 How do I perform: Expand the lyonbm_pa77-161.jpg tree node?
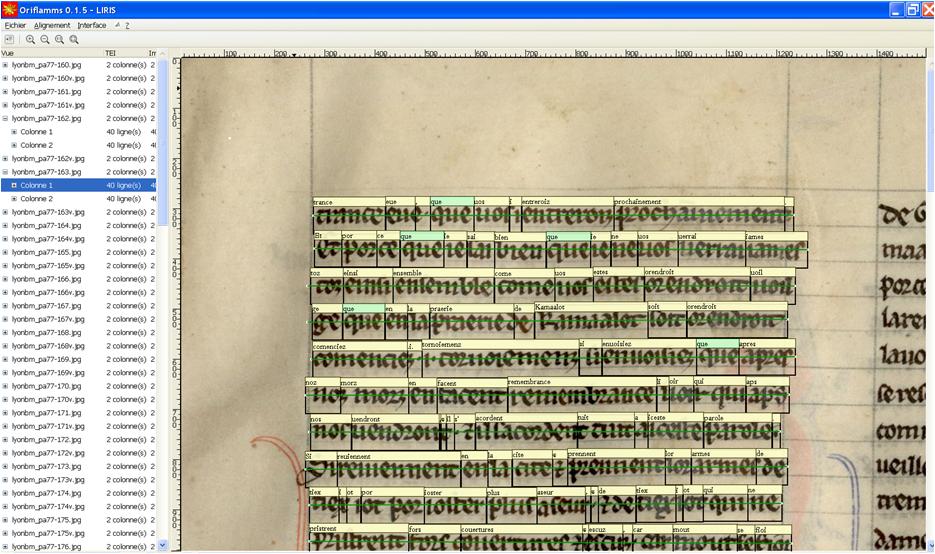coord(5,92)
